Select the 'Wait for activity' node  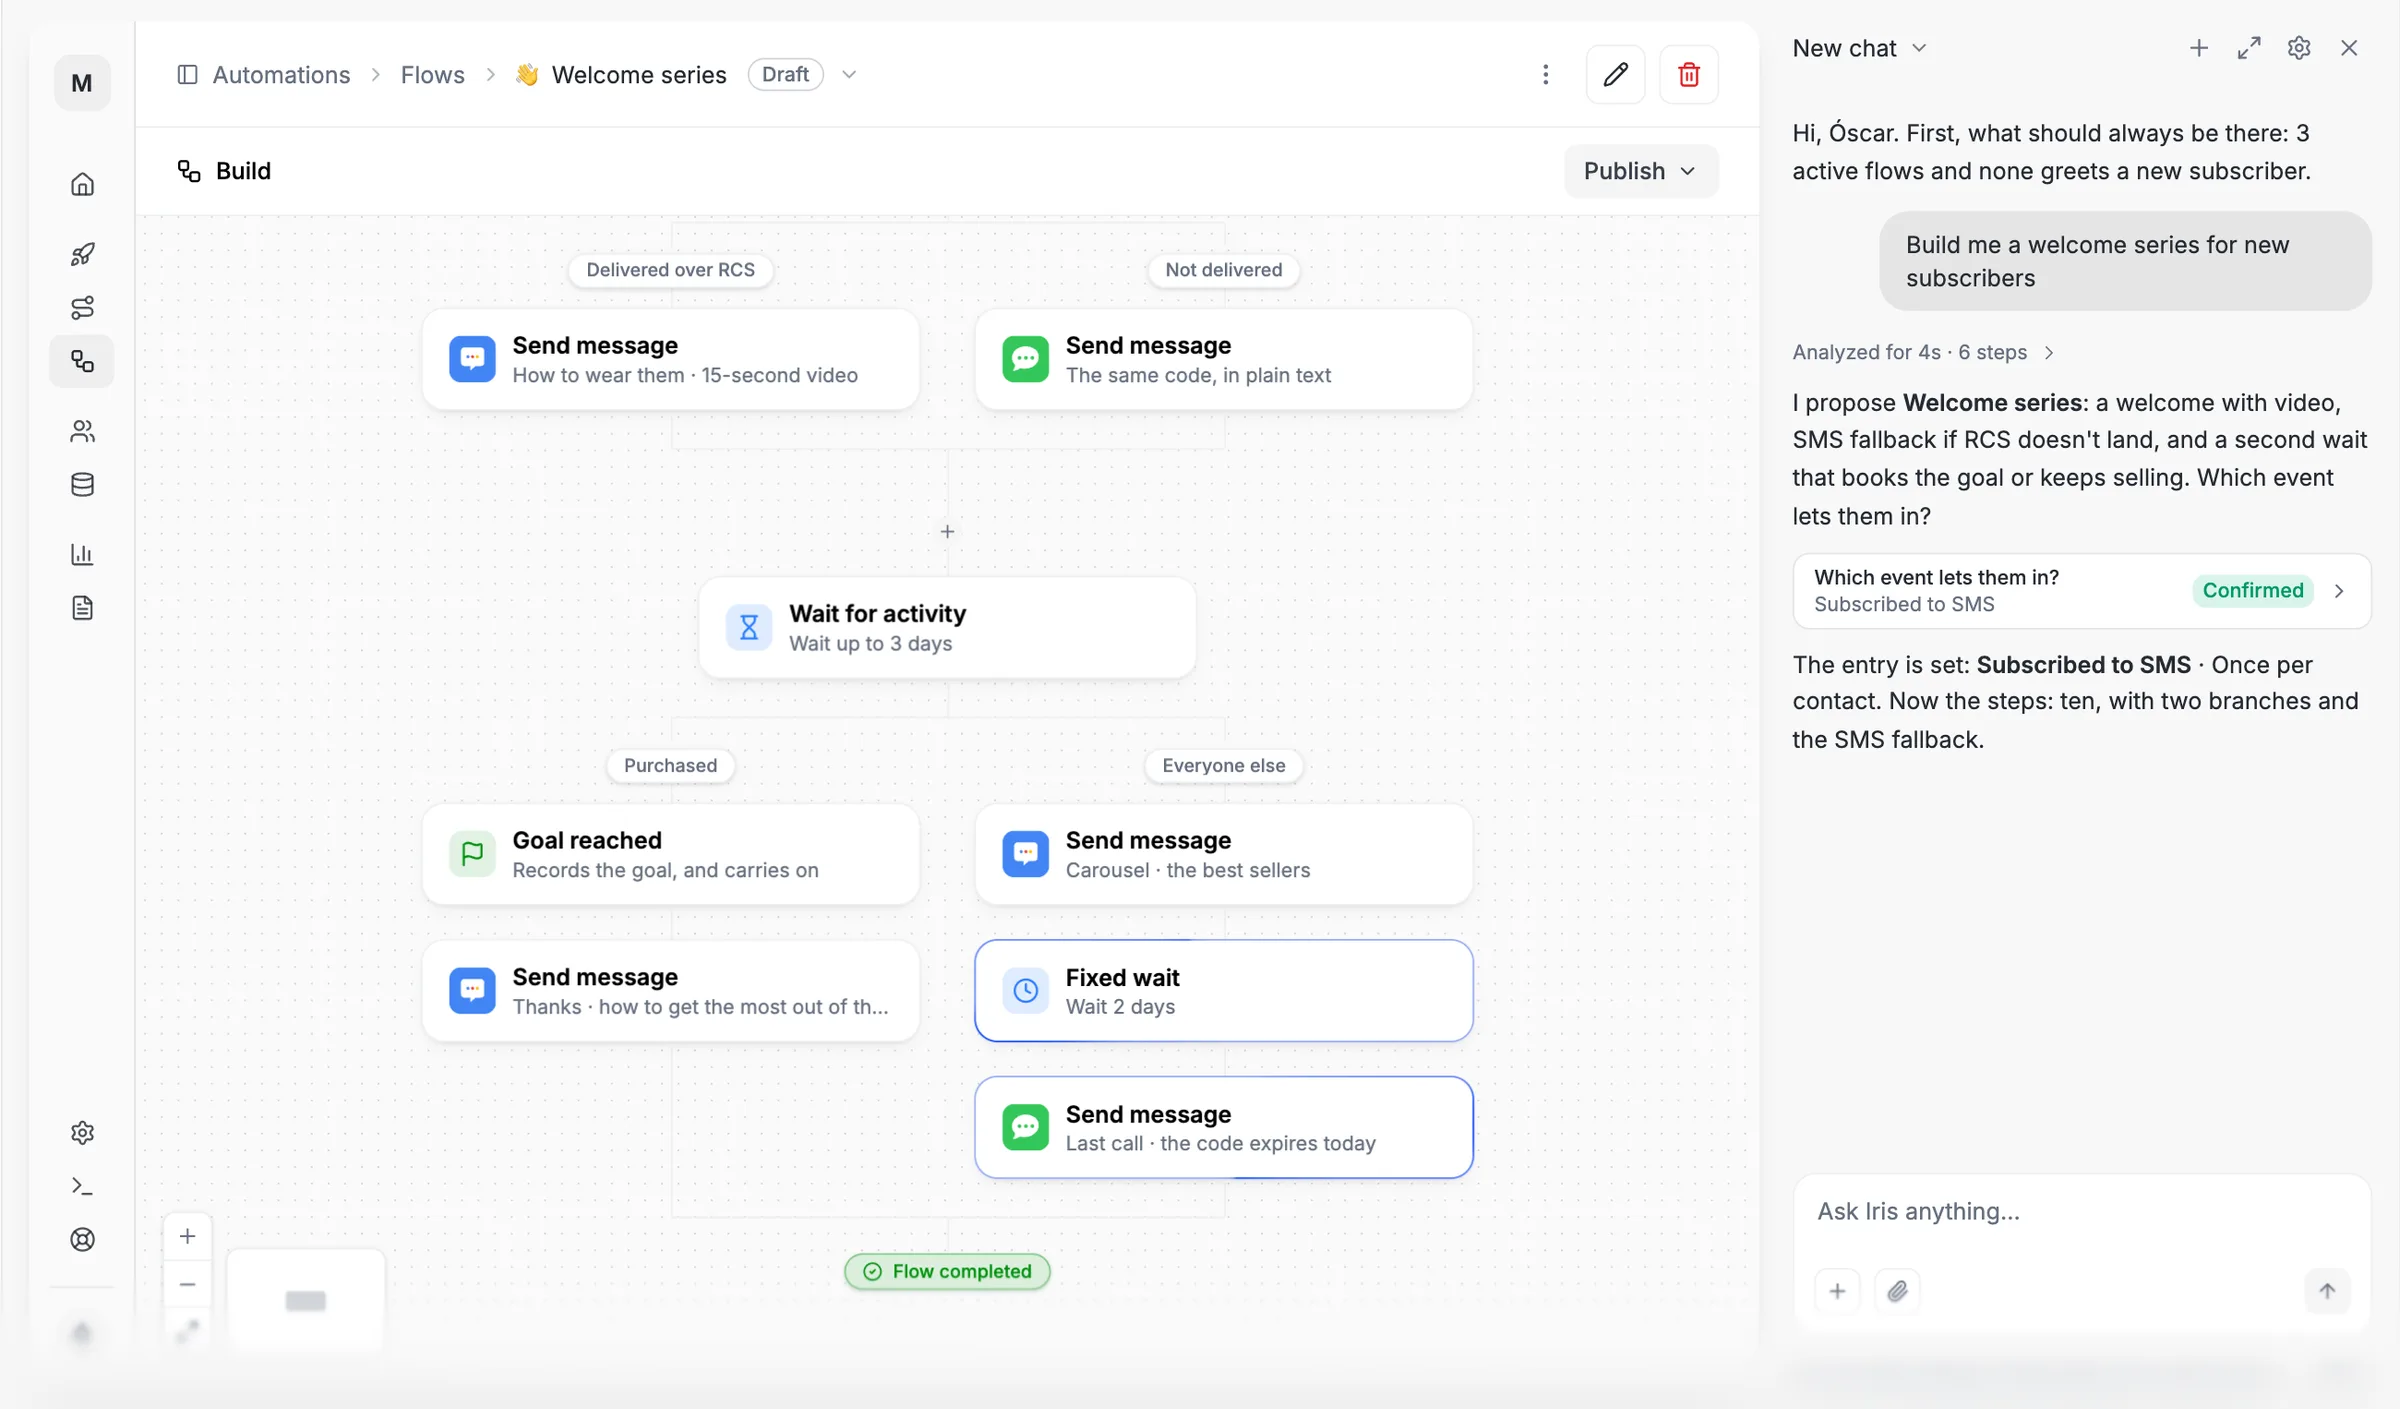coord(947,627)
